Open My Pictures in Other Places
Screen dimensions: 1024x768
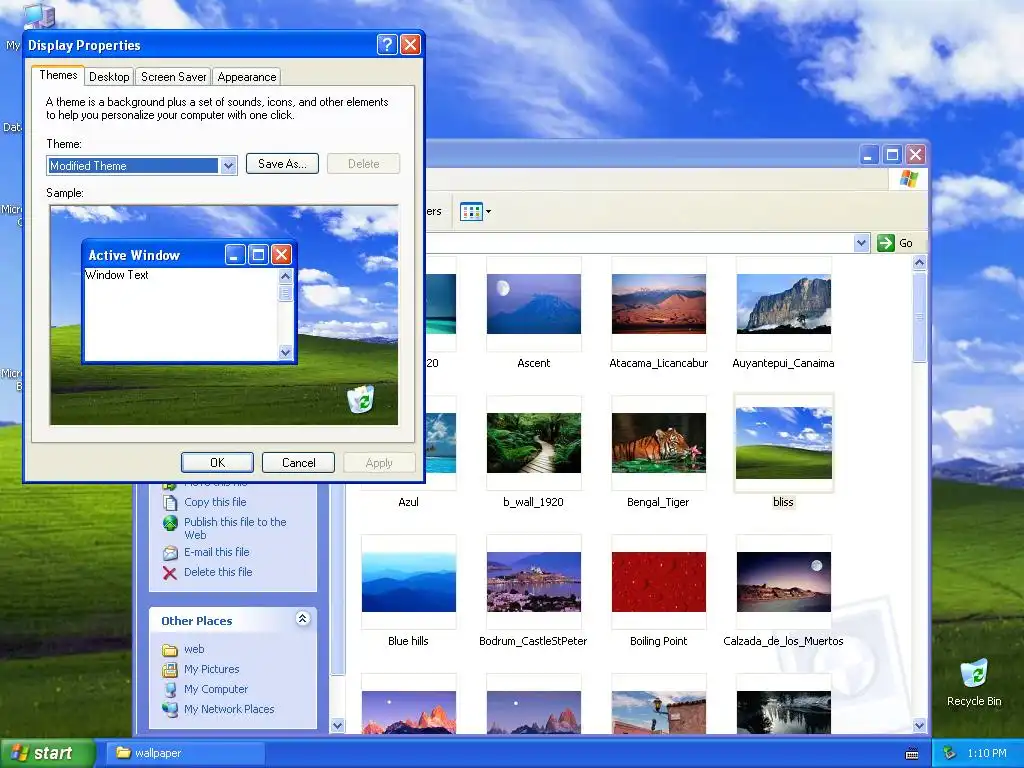click(211, 669)
